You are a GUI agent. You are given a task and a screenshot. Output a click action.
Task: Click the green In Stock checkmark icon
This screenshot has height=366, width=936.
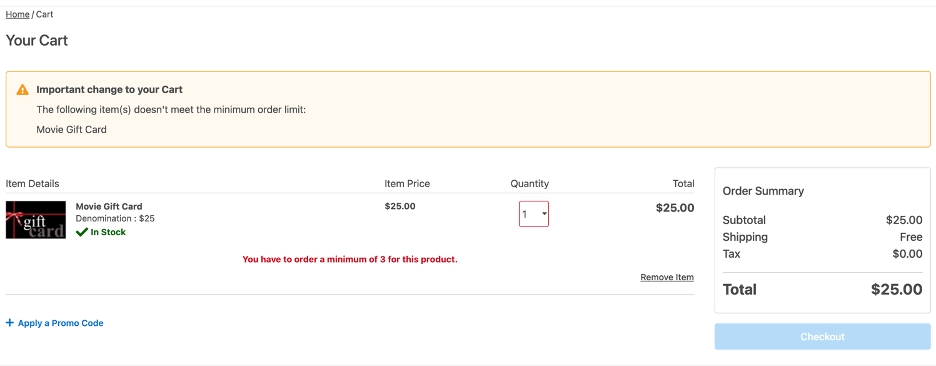[x=82, y=232]
